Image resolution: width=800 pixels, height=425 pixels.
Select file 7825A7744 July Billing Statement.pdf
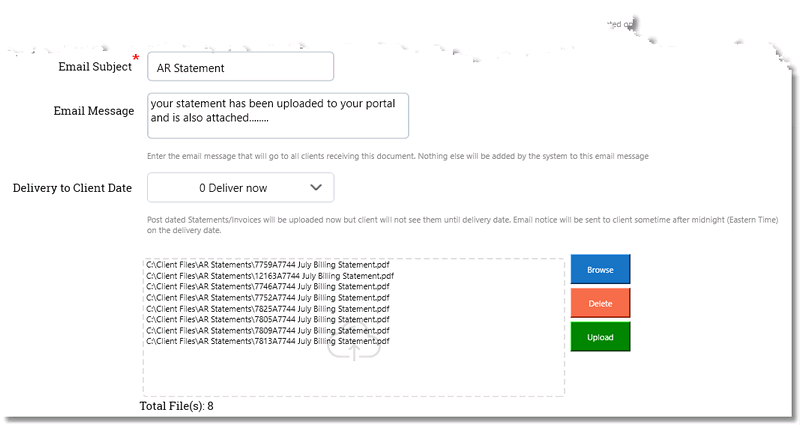[x=268, y=309]
